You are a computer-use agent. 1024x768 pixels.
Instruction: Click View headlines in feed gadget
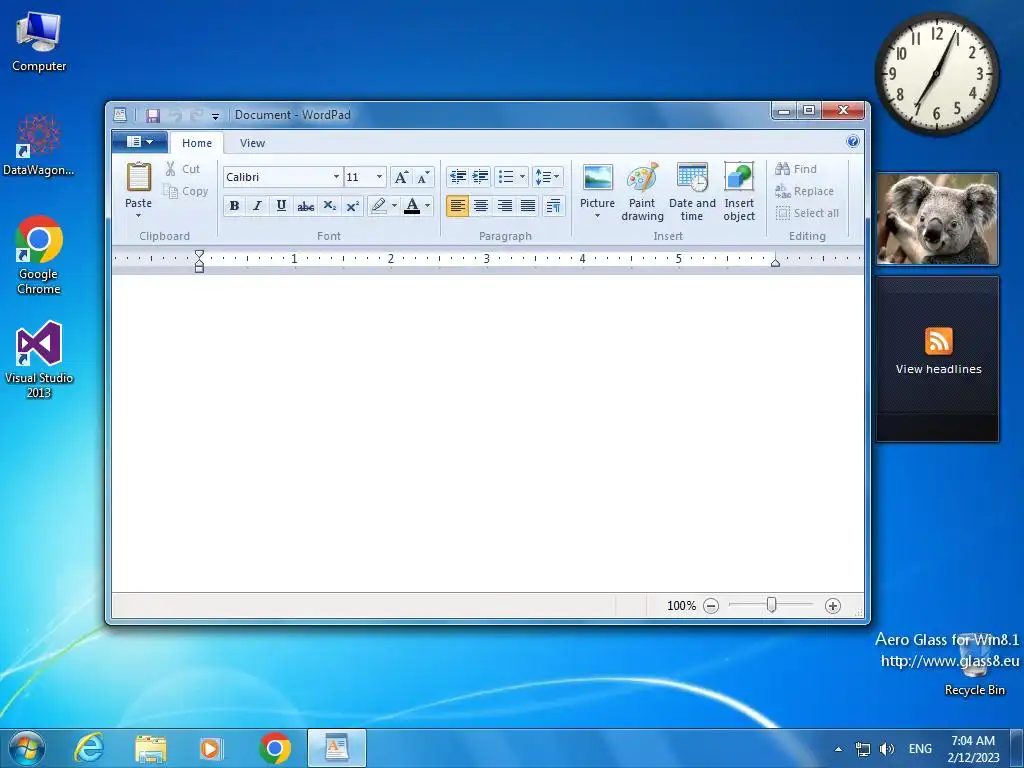click(x=938, y=369)
